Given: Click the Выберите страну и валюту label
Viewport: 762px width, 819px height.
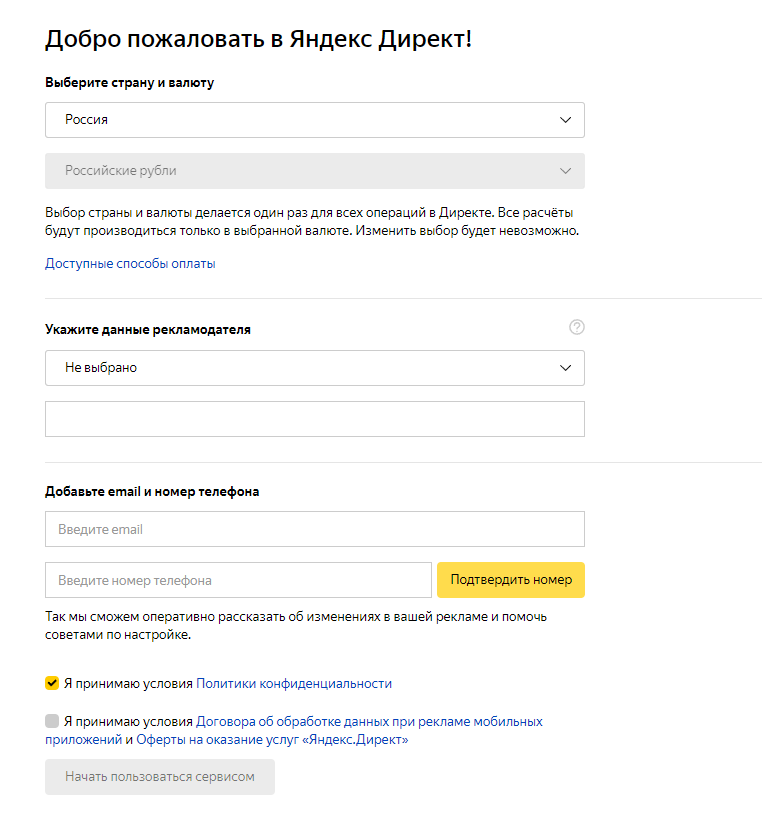Looking at the screenshot, I should 130,83.
